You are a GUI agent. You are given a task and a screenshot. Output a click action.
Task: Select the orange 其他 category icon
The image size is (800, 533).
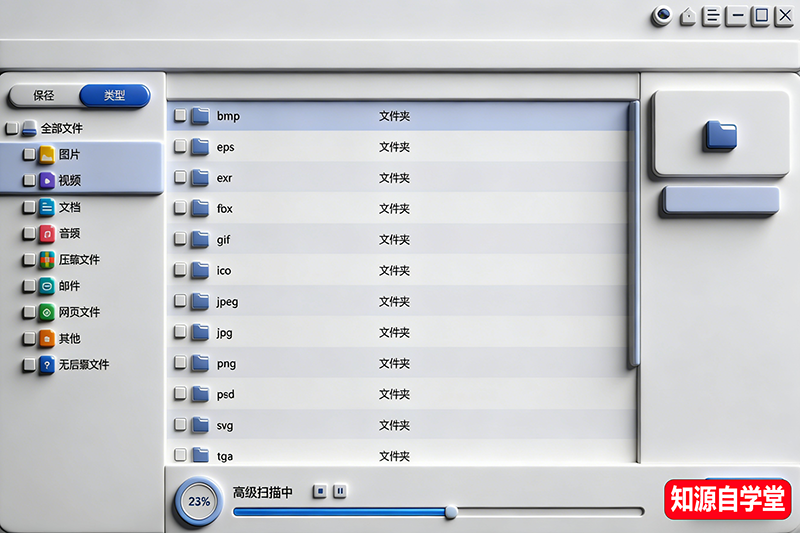(47, 339)
